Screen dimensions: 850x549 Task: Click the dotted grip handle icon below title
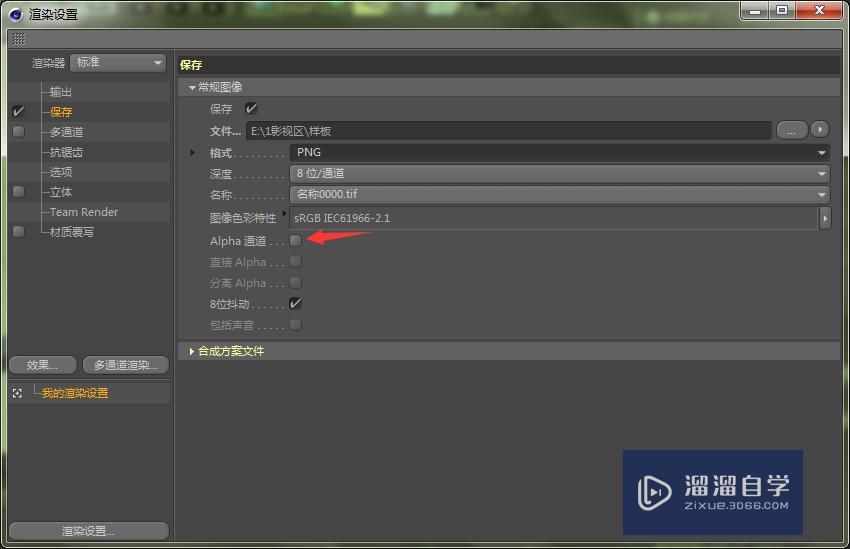[x=19, y=39]
